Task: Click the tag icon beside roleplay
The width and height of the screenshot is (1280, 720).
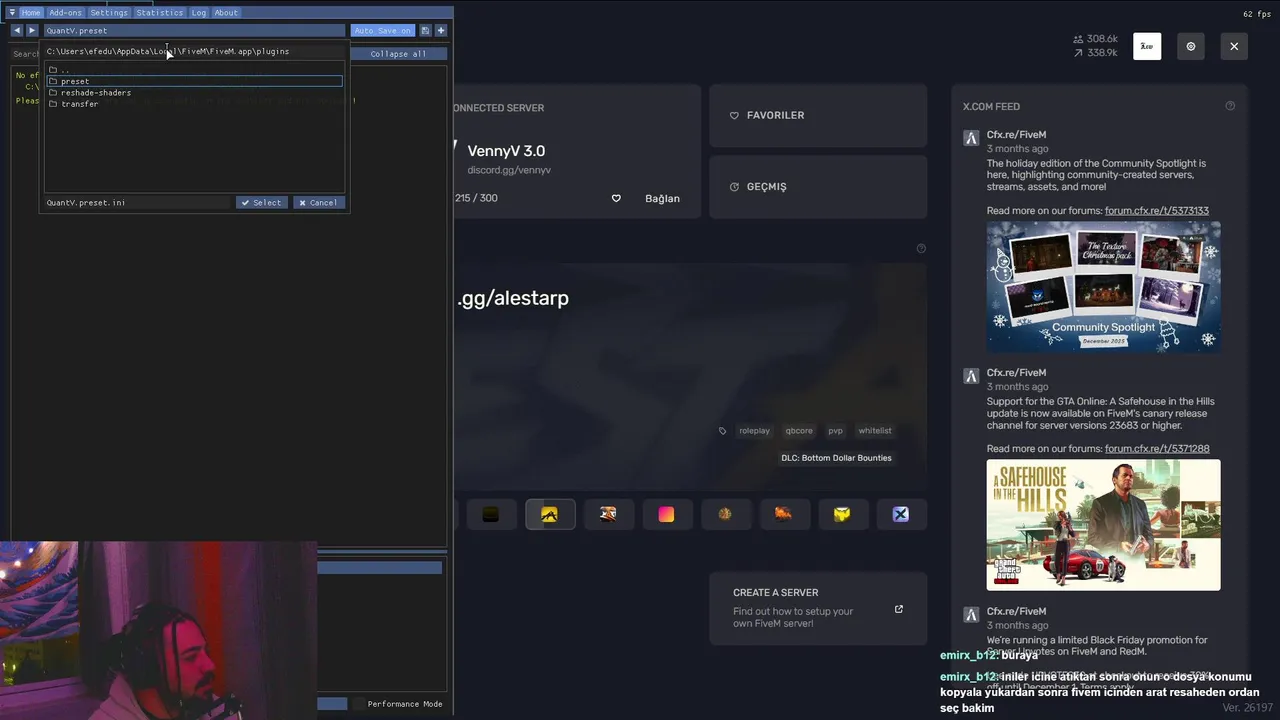Action: click(x=723, y=431)
